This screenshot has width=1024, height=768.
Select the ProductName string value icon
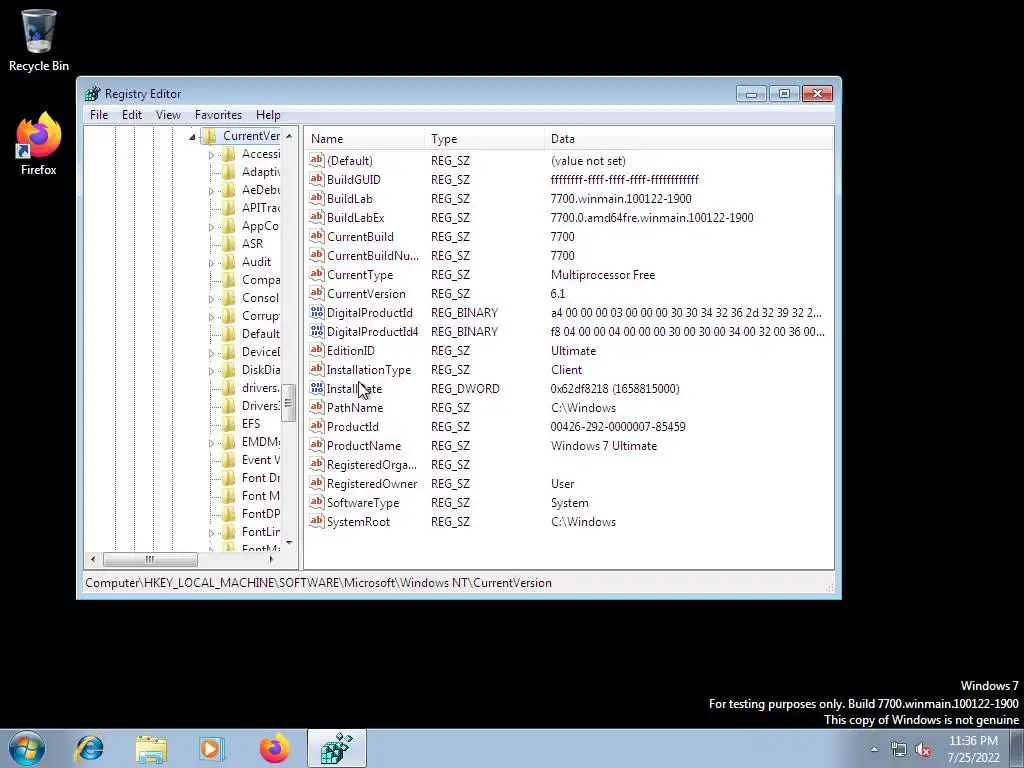point(317,445)
